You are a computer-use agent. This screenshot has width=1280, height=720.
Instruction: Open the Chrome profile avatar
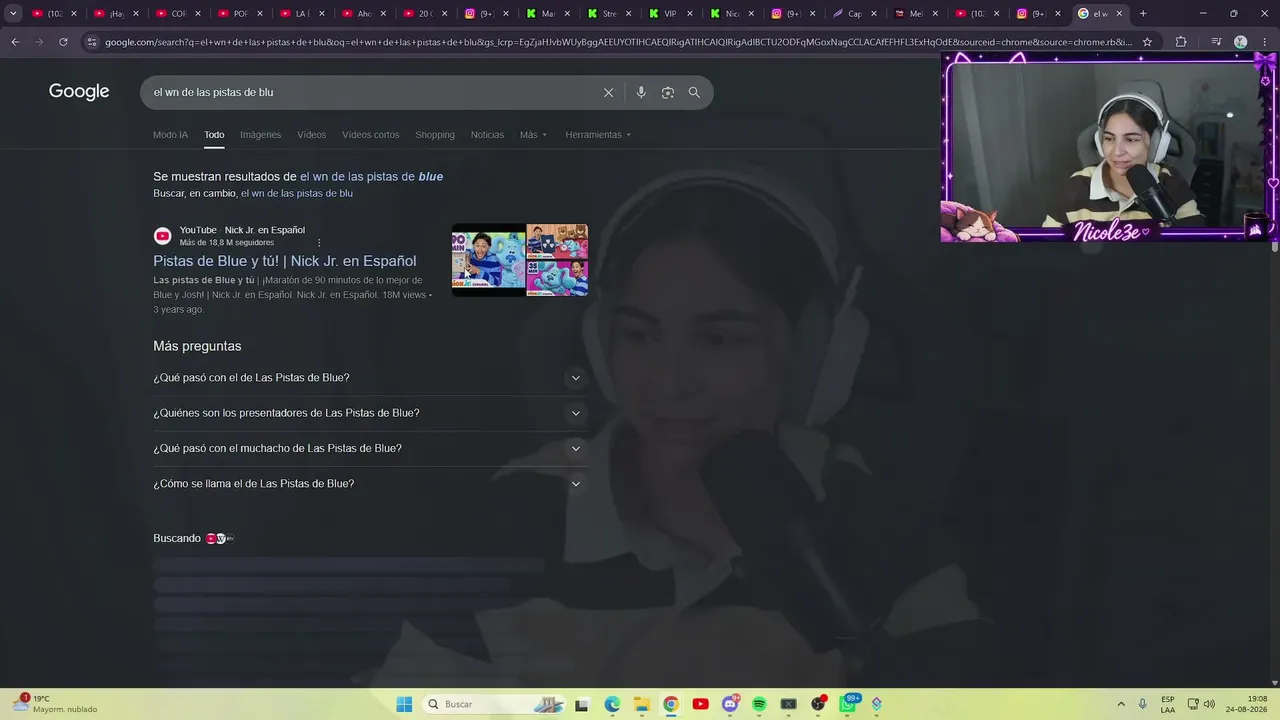(1240, 42)
